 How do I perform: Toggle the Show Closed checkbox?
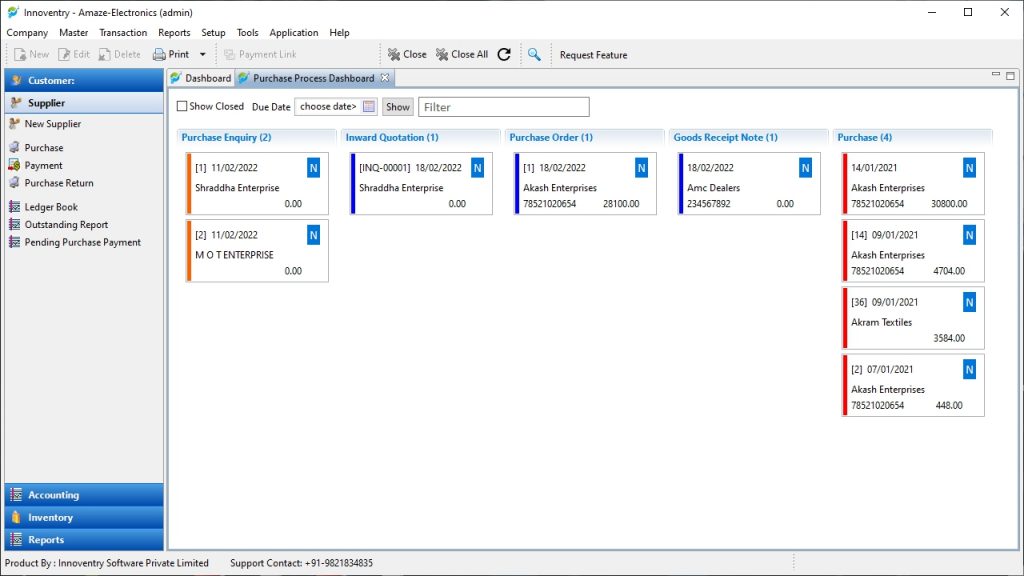point(182,106)
